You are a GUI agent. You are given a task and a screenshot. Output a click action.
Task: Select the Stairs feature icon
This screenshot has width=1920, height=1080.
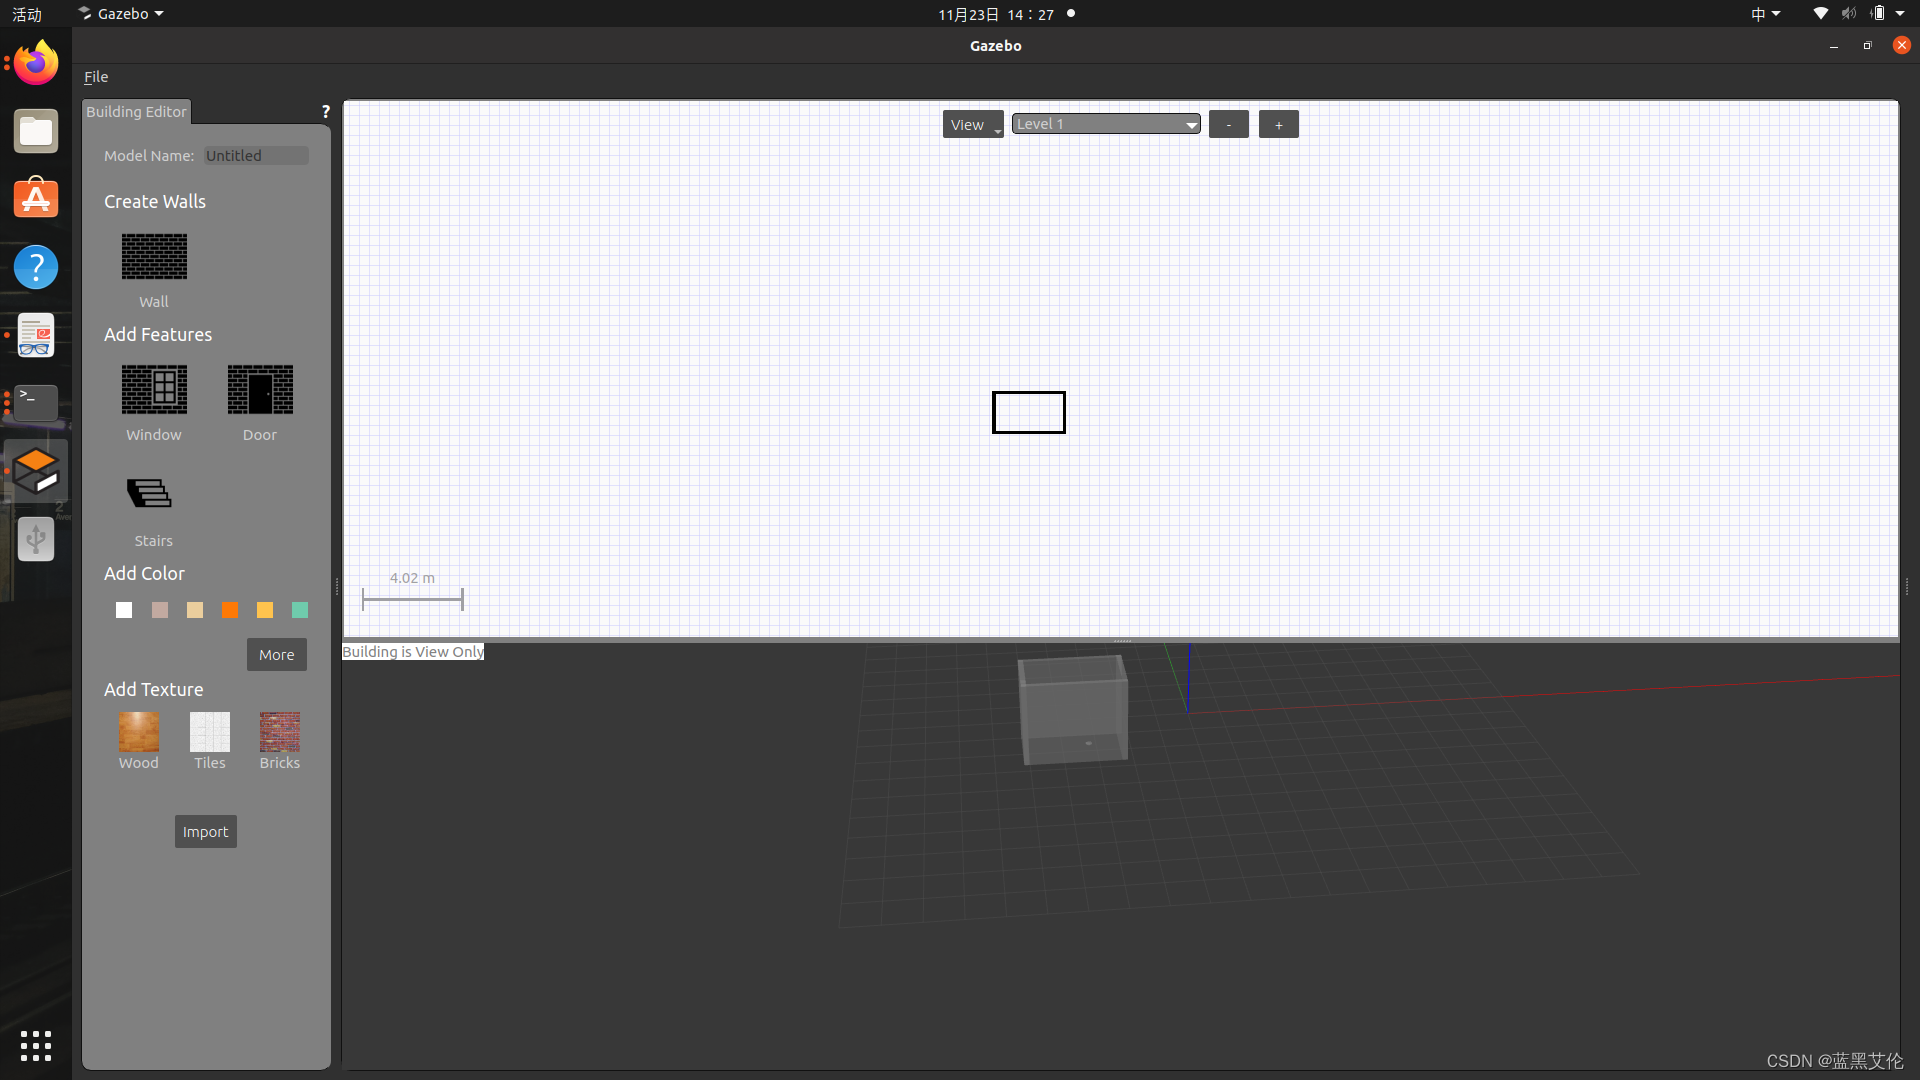[150, 494]
